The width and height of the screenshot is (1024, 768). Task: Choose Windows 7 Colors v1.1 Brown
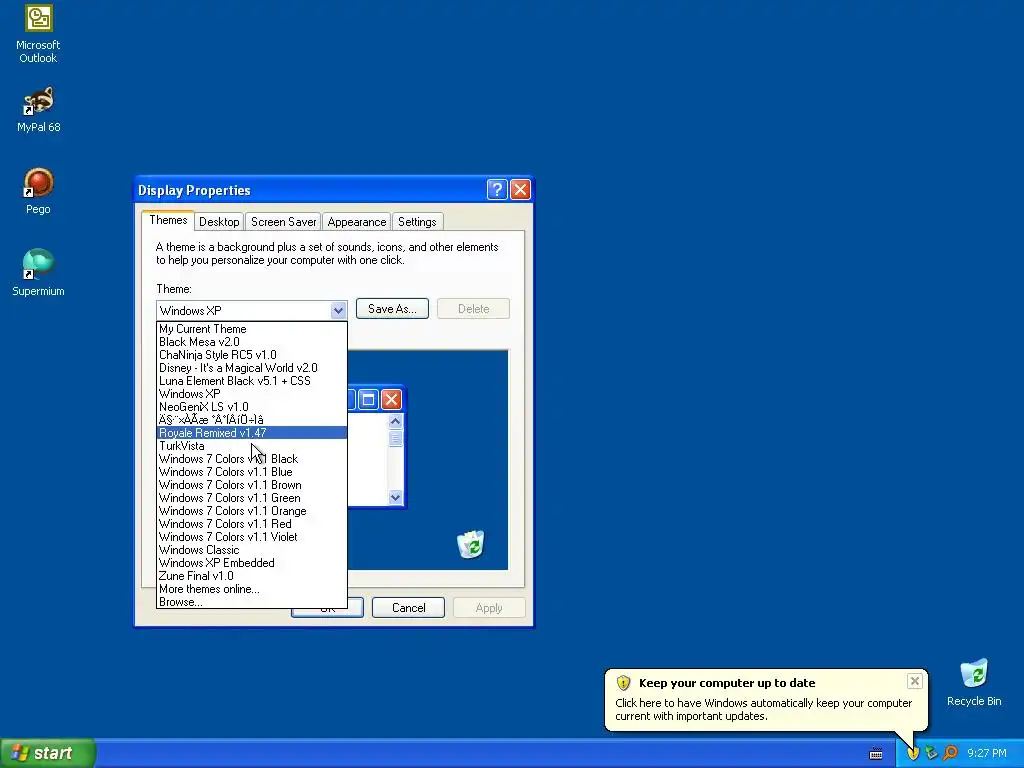point(251,485)
